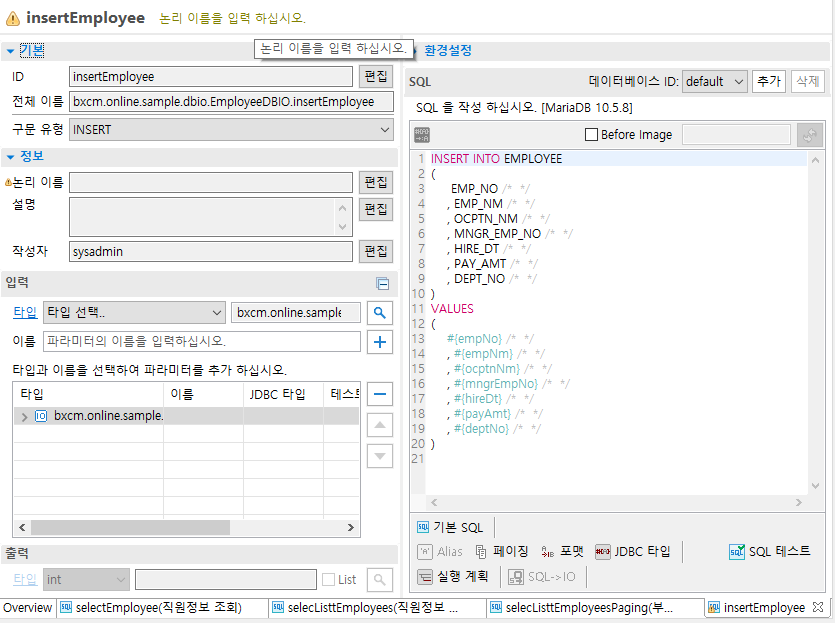Image resolution: width=835 pixels, height=623 pixels.
Task: Click the plus icon to add parameter
Action: (380, 342)
